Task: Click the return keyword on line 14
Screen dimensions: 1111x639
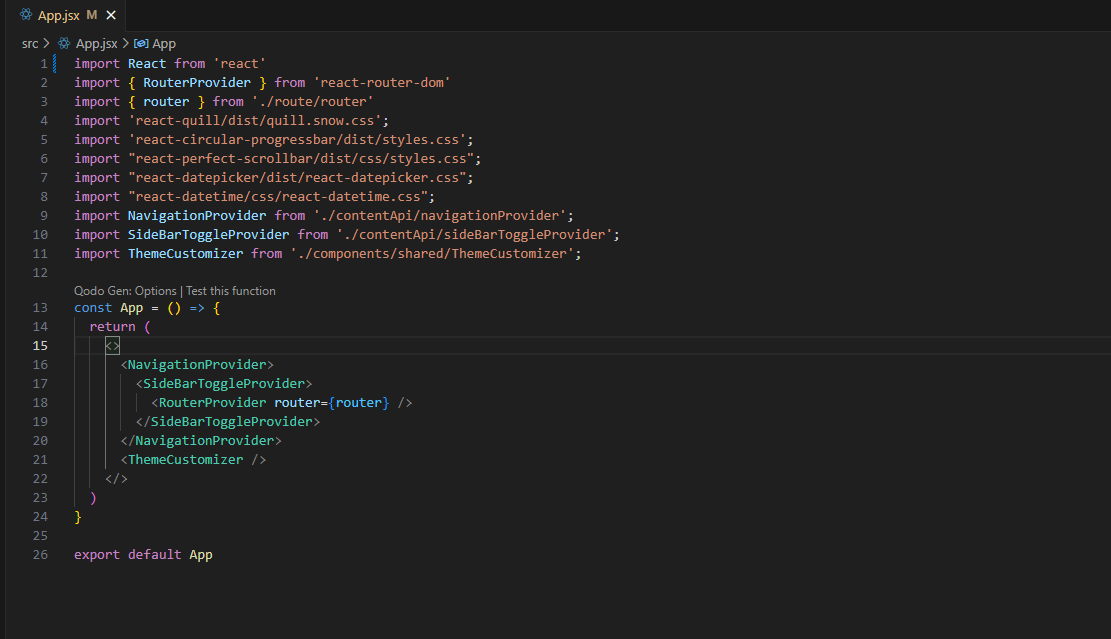Action: 112,327
